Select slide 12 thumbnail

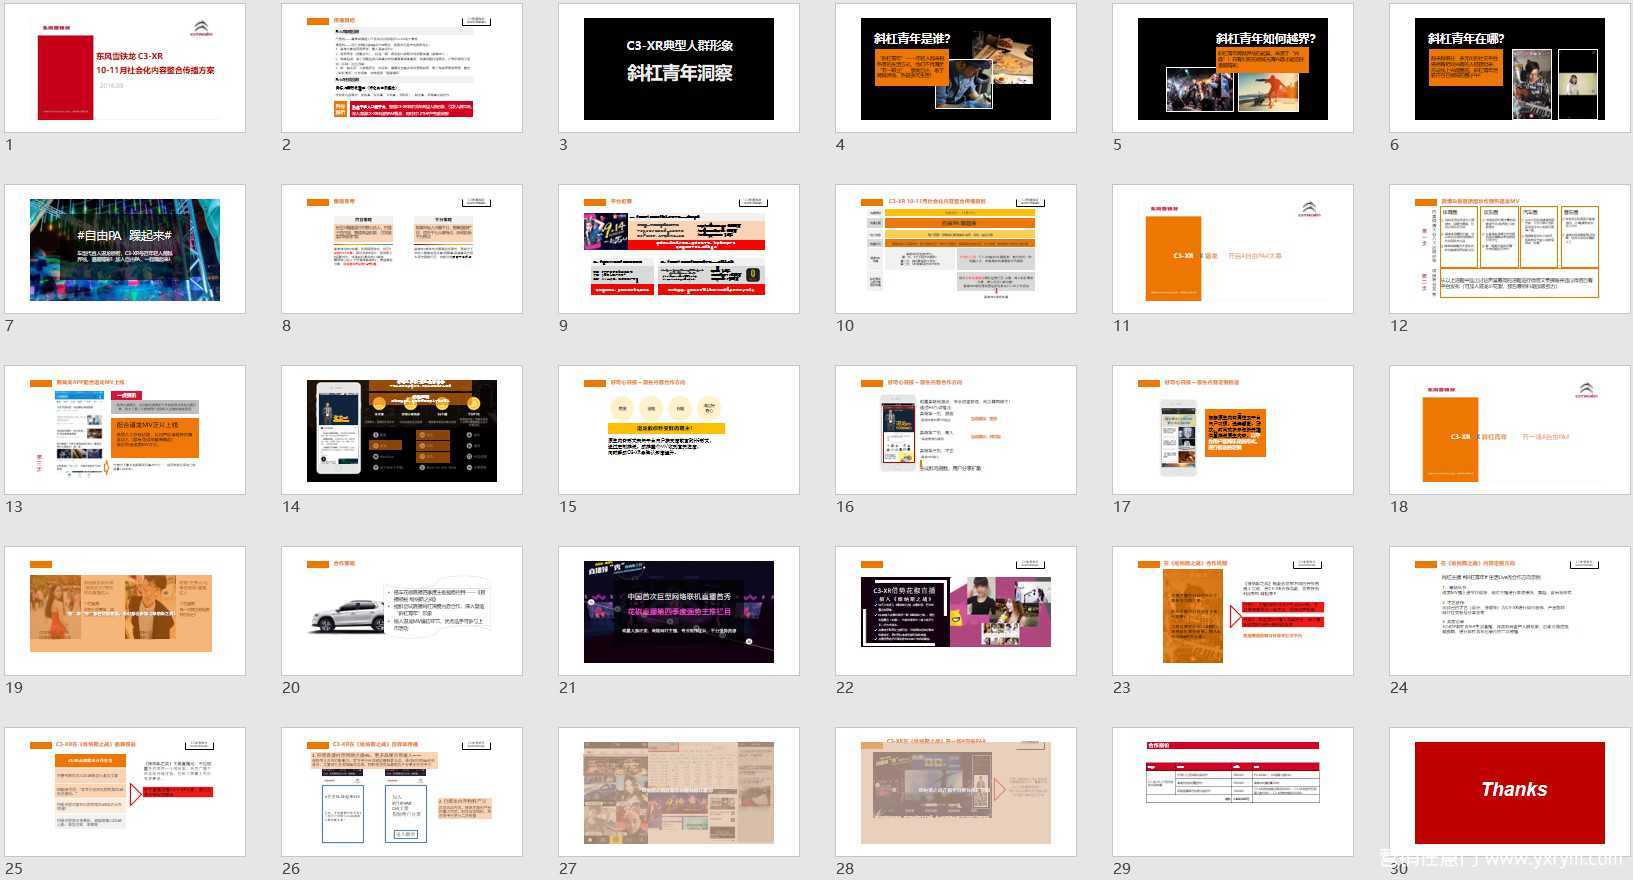coord(1510,249)
